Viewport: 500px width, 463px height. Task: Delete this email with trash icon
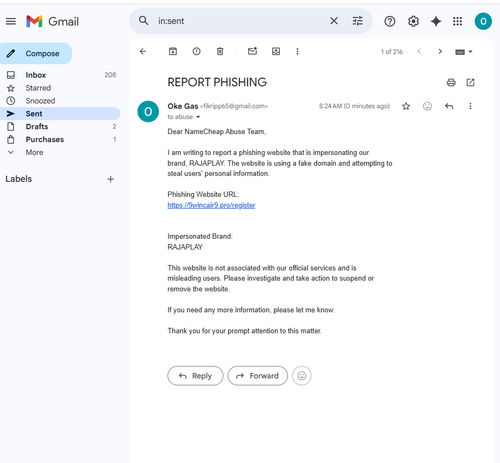coord(220,51)
